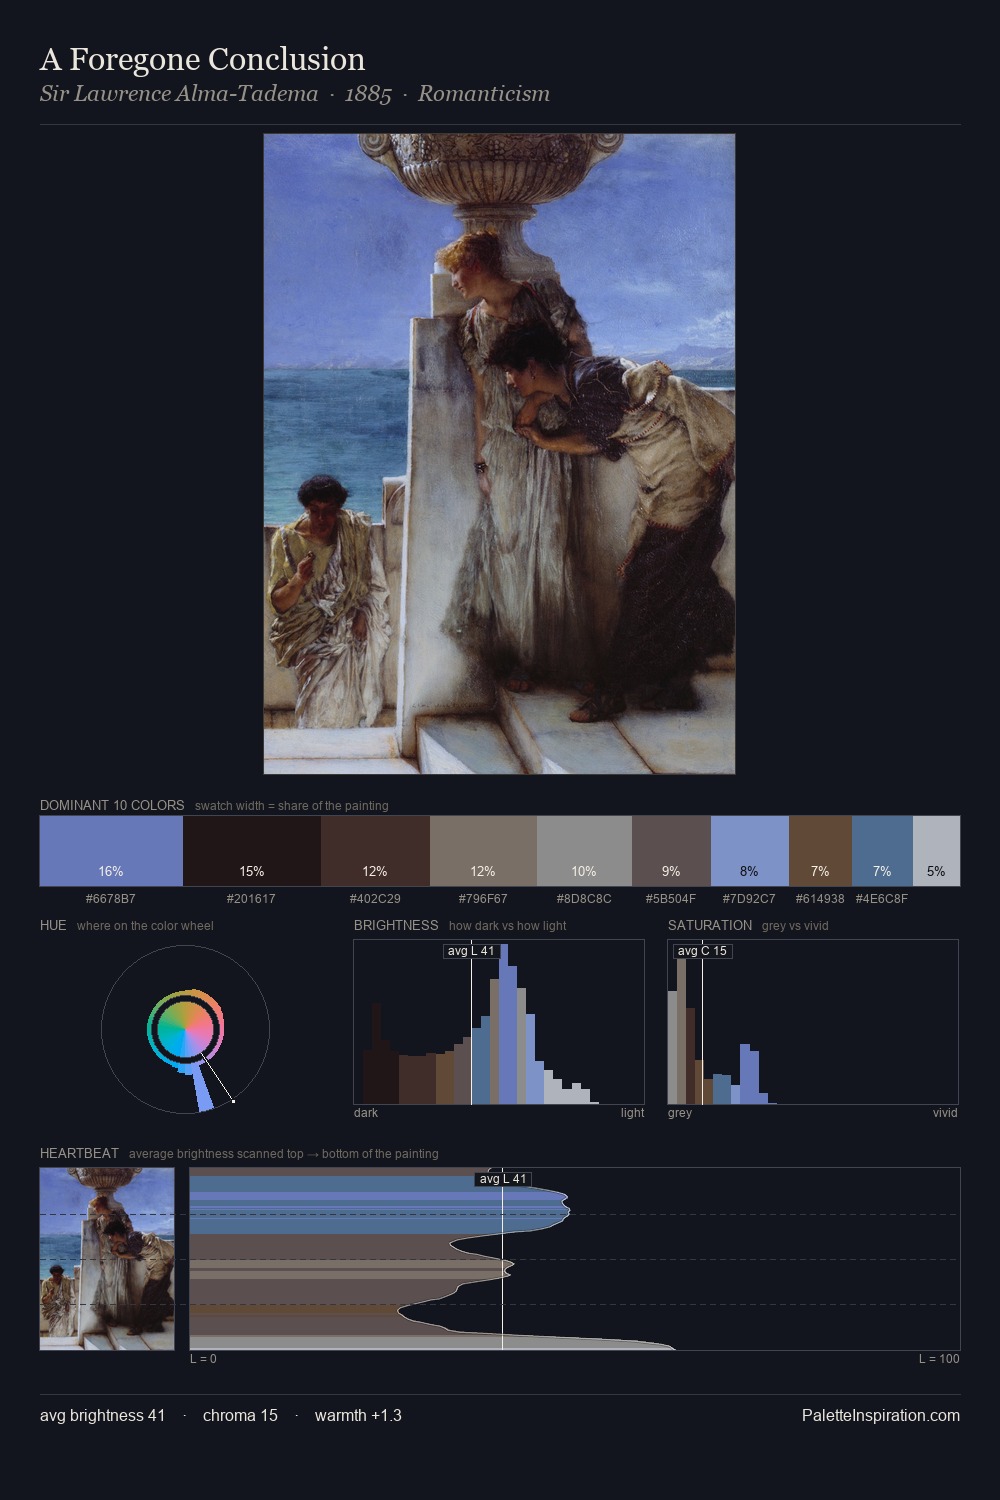Click the hex code #7D92C7 text
The width and height of the screenshot is (1000, 1500).
(749, 899)
